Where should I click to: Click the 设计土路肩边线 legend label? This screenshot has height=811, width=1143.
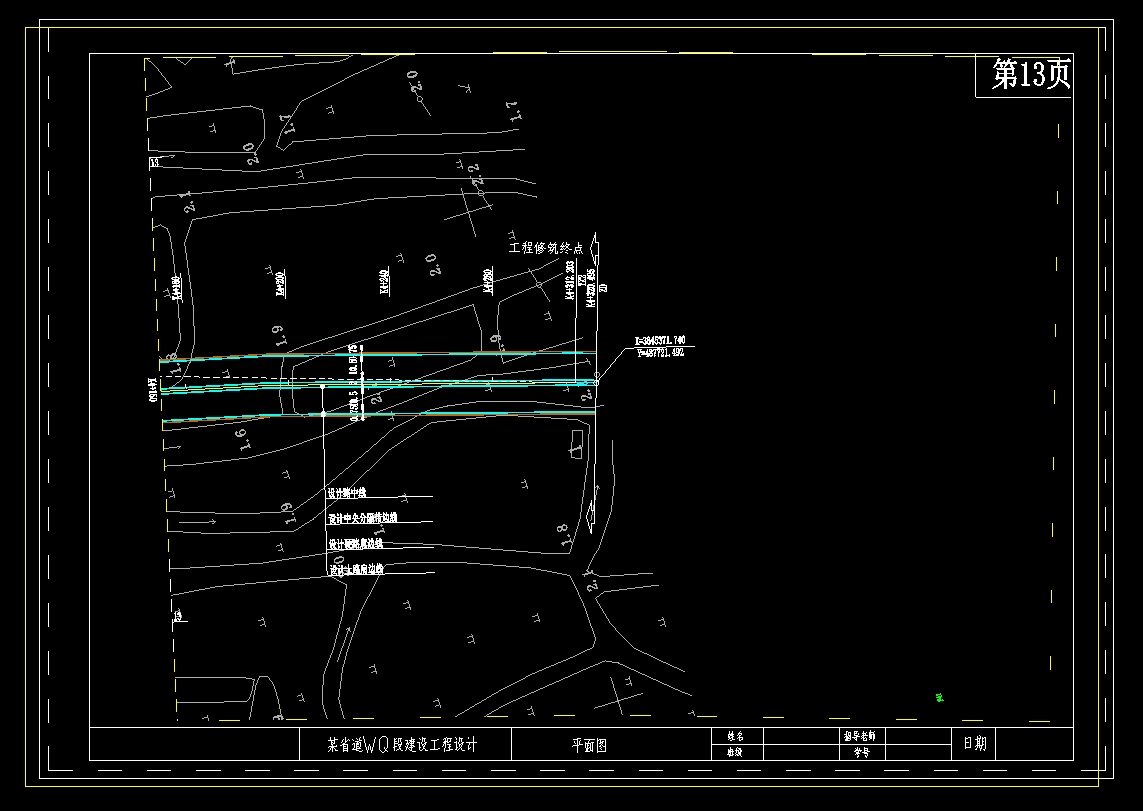[x=357, y=569]
